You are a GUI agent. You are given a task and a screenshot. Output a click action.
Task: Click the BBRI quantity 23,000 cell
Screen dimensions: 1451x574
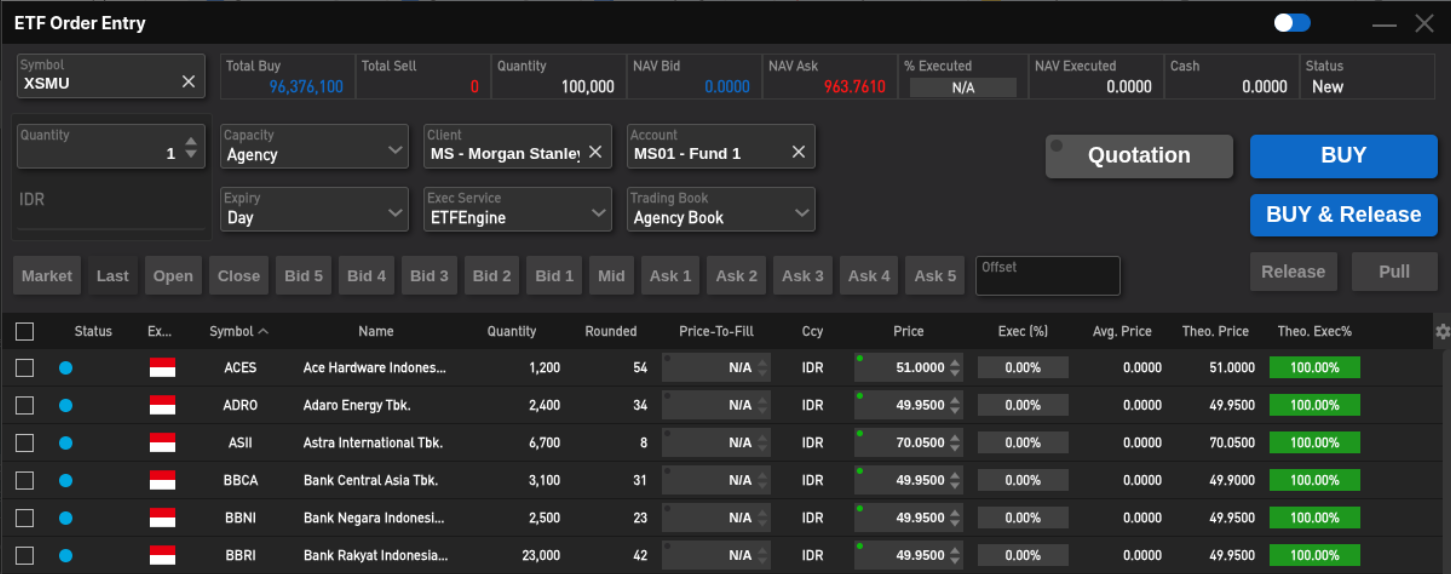tap(541, 555)
